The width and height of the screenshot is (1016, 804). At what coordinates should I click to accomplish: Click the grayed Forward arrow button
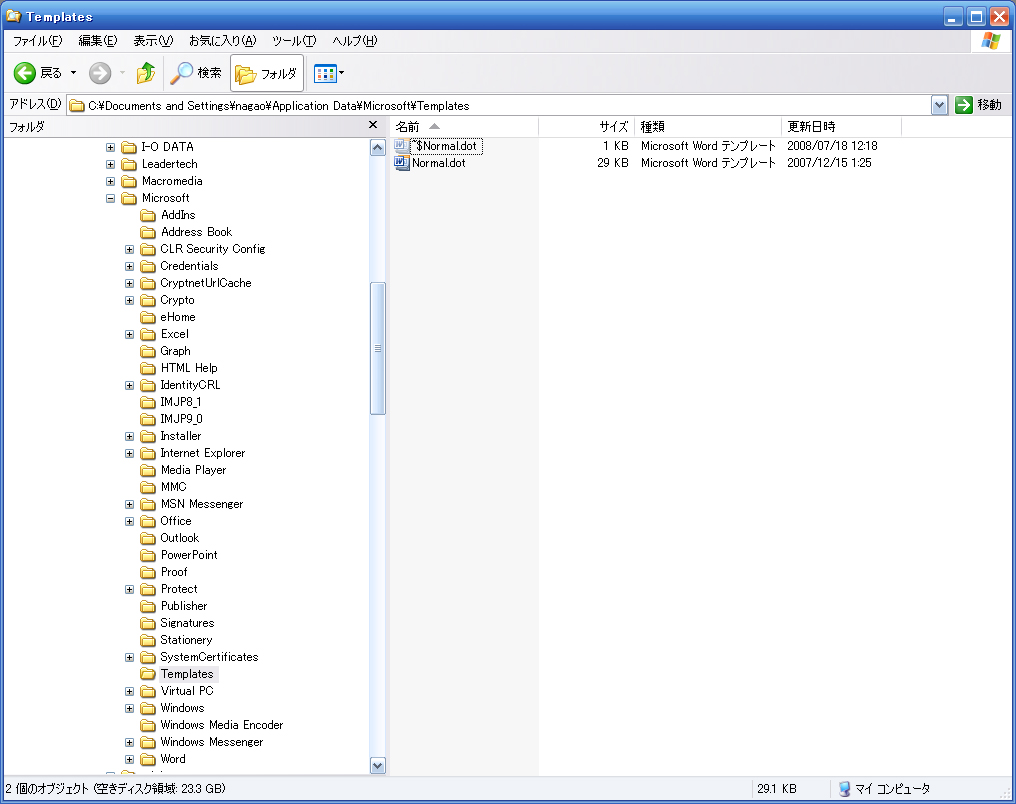coord(100,73)
